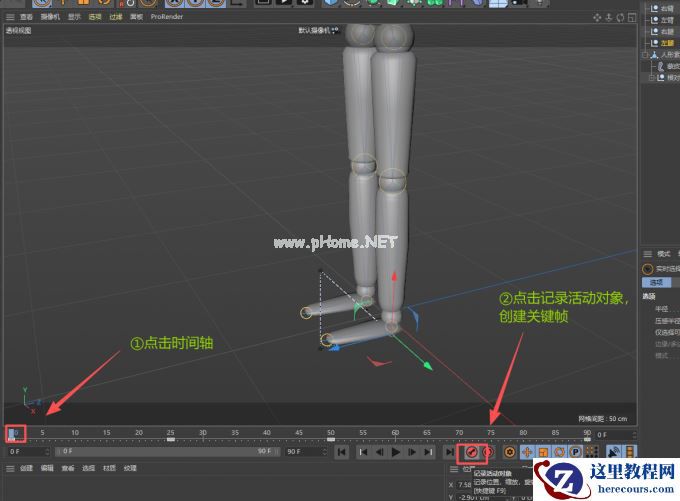
Task: Toggle the keyframe selection button
Action: 510,452
